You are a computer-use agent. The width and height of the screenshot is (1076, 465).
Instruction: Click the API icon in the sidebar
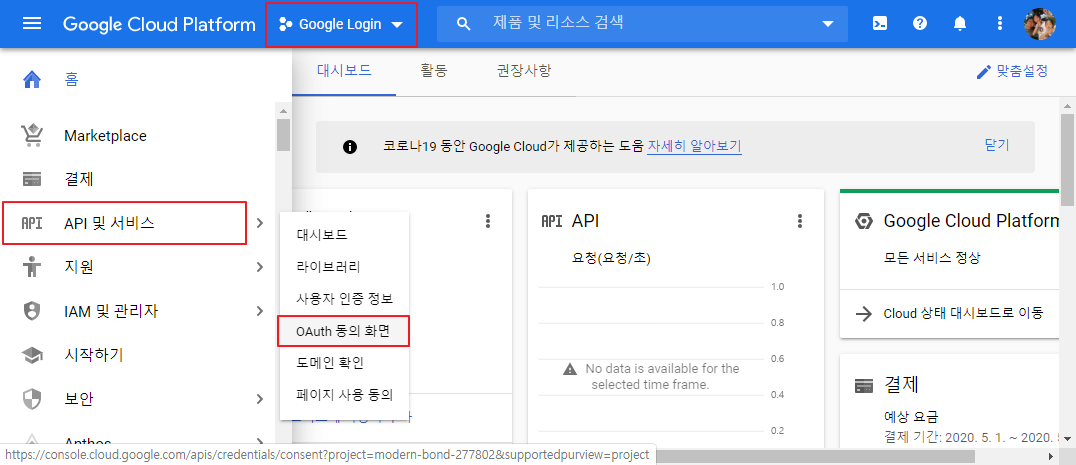pyautogui.click(x=32, y=223)
